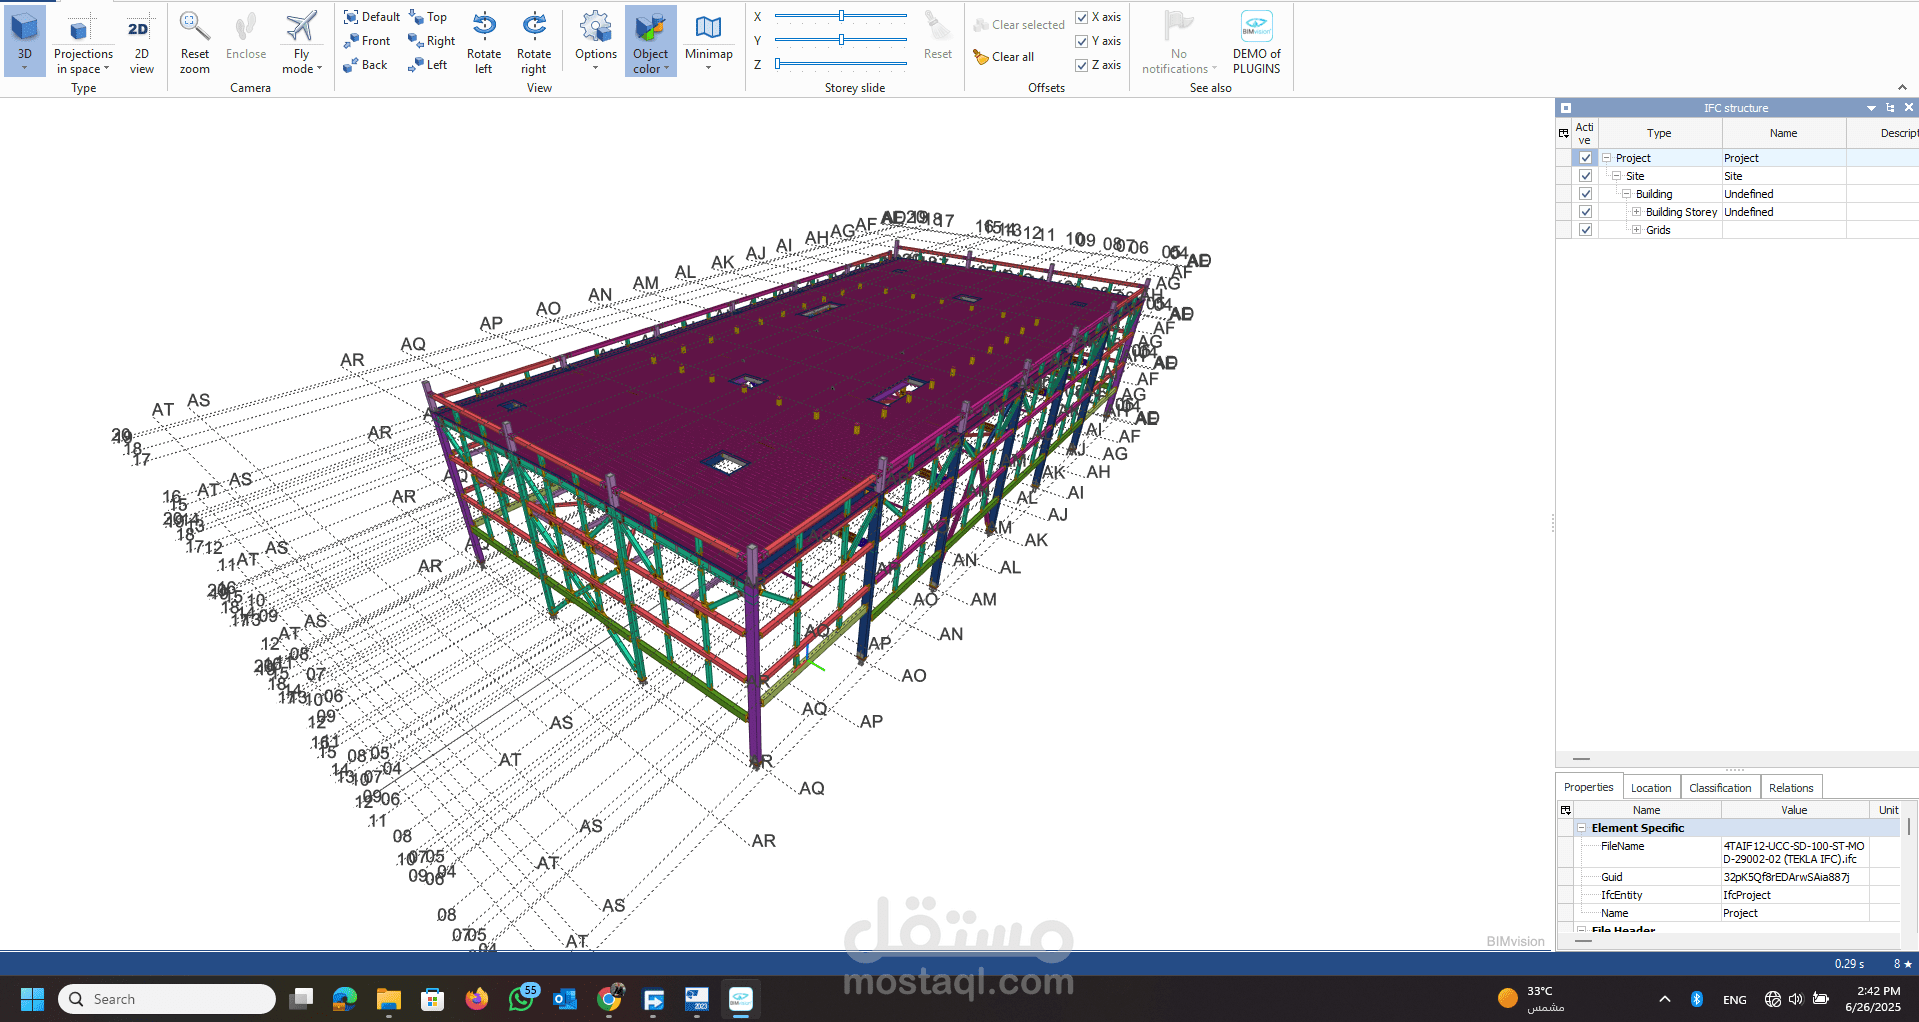Image resolution: width=1919 pixels, height=1022 pixels.
Task: Click the Rotate left view icon
Action: 484,28
